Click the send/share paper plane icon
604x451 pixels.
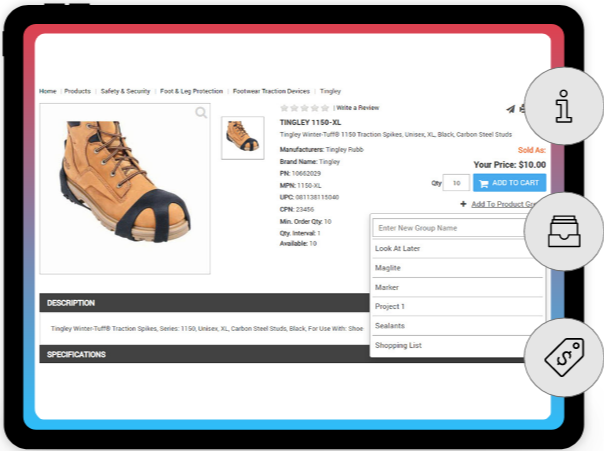point(510,109)
